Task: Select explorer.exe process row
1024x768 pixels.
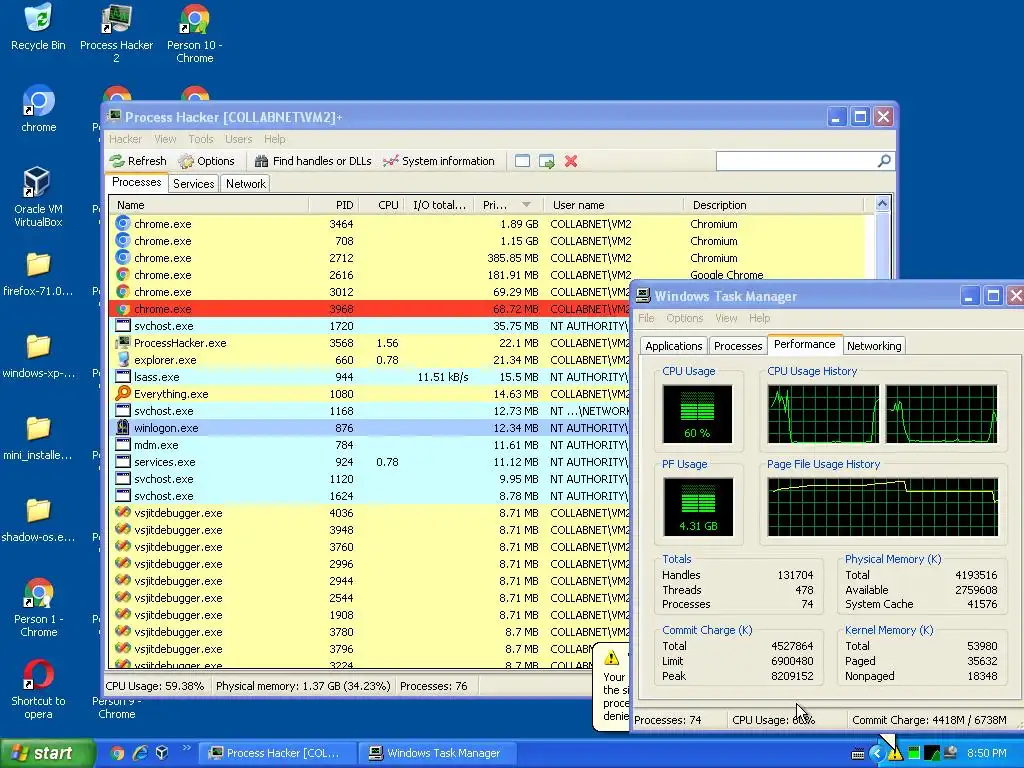Action: pyautogui.click(x=370, y=360)
